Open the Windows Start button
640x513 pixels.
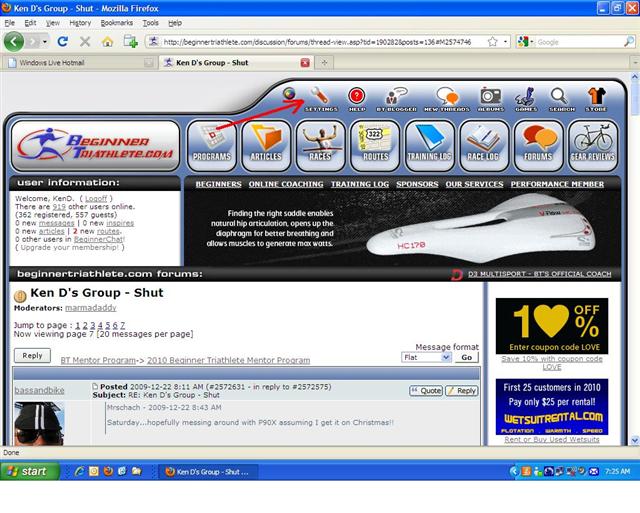coord(30,471)
